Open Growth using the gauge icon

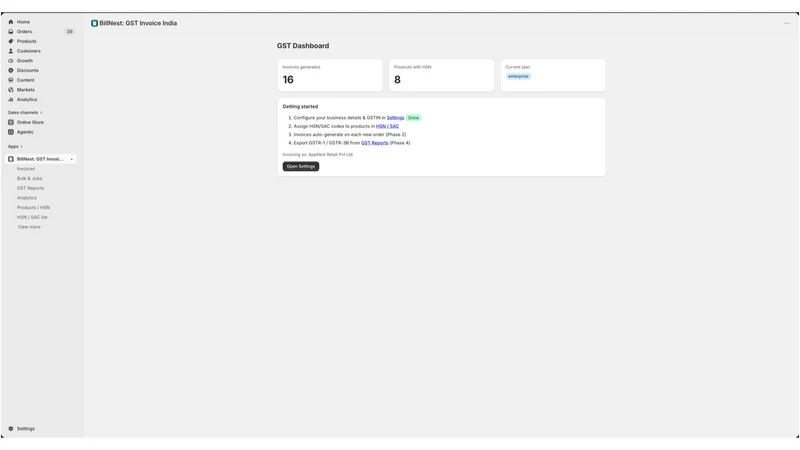pyautogui.click(x=11, y=61)
